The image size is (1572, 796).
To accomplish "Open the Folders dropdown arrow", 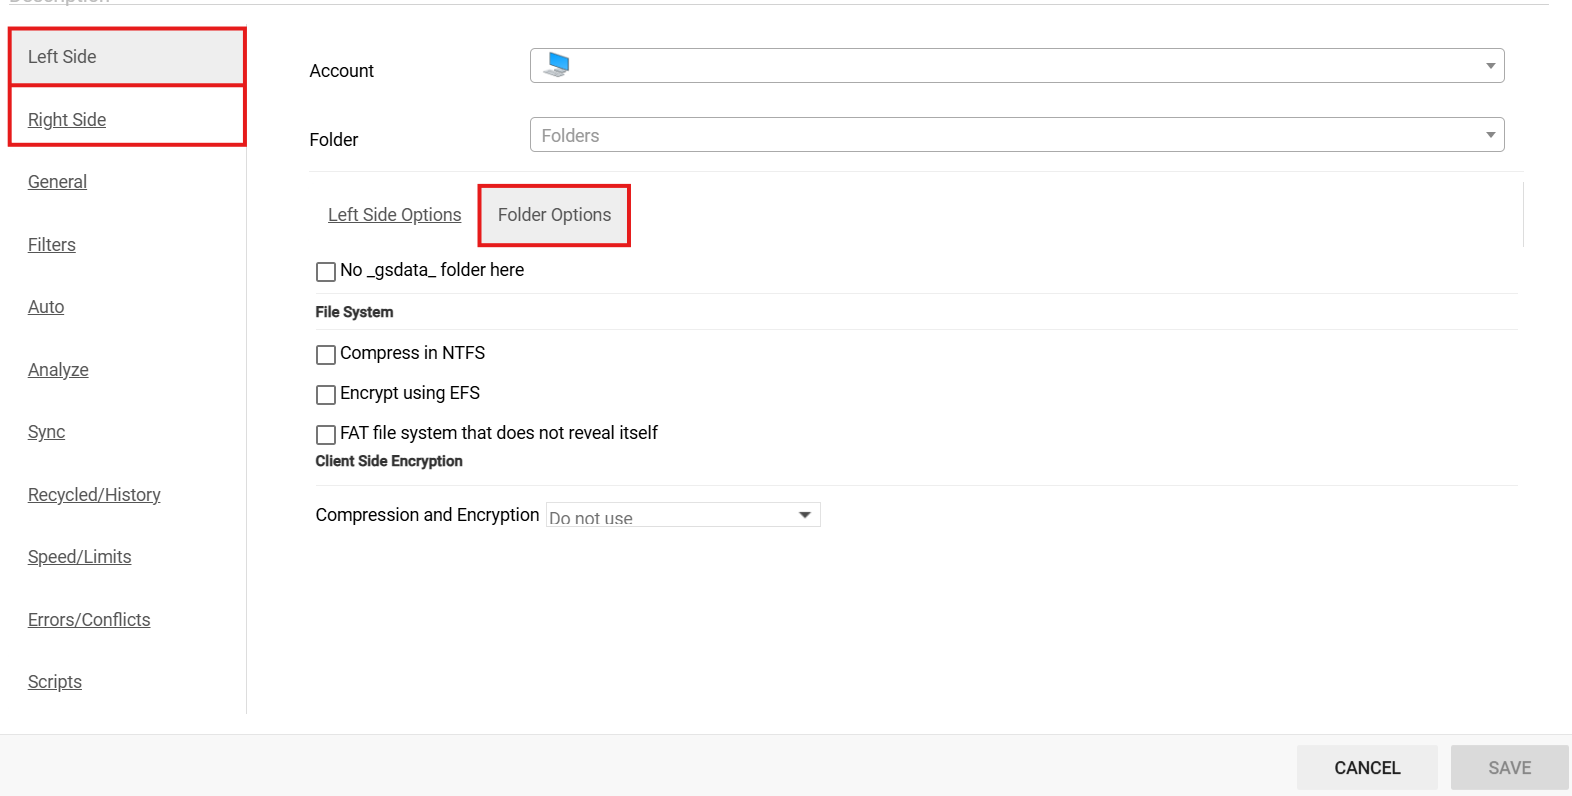I will tap(1490, 135).
